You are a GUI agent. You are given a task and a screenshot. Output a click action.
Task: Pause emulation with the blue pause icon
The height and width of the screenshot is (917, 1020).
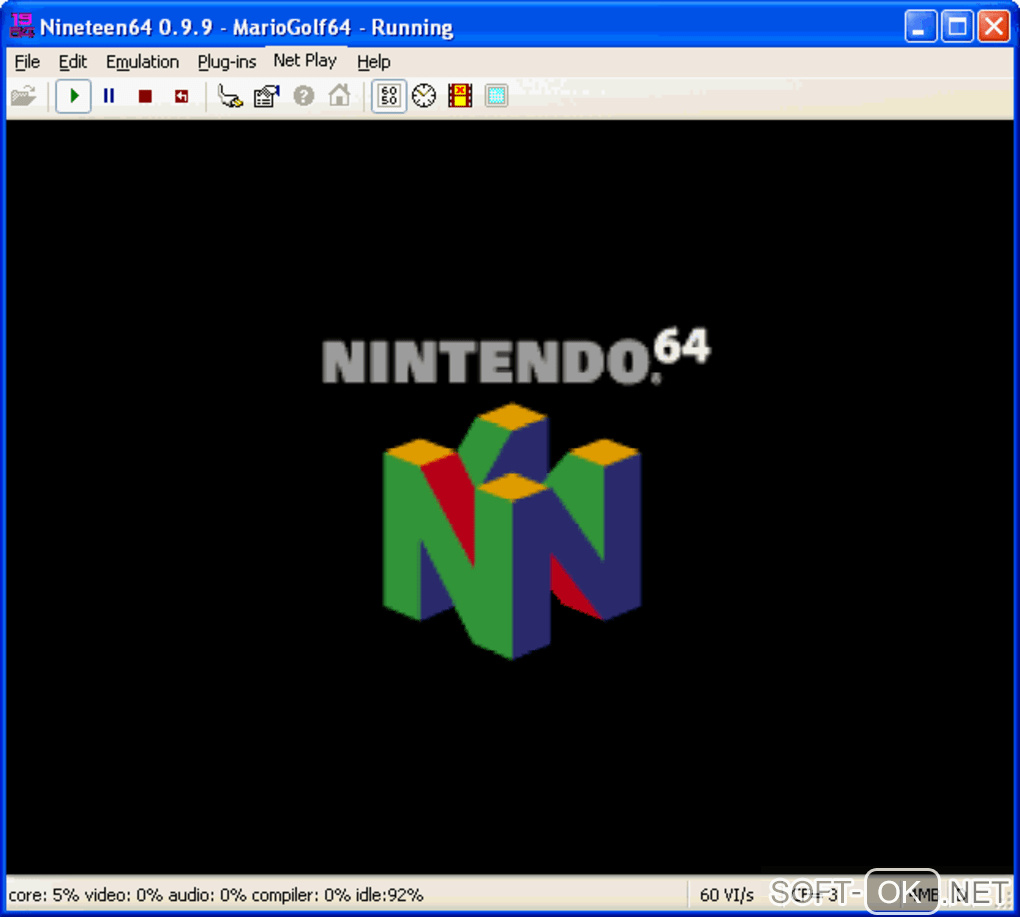(x=109, y=96)
